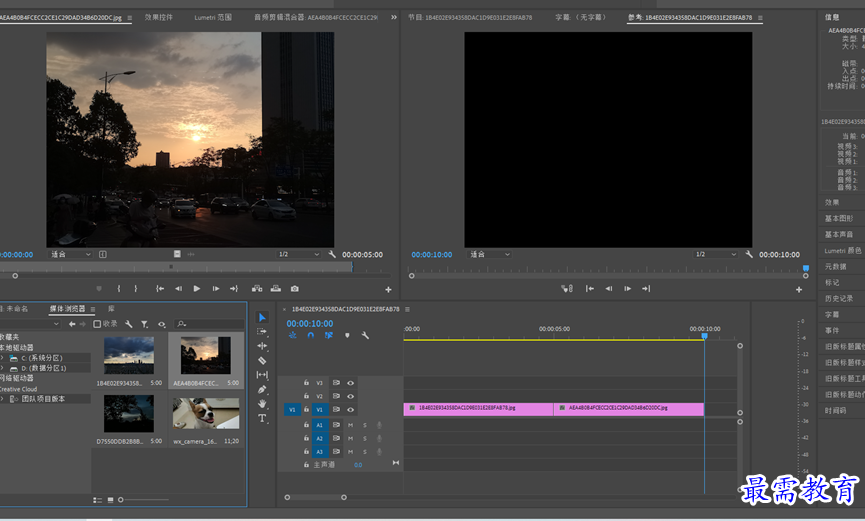The width and height of the screenshot is (865, 521).
Task: Switch to 媒体浏览器 tab
Action: pyautogui.click(x=67, y=309)
